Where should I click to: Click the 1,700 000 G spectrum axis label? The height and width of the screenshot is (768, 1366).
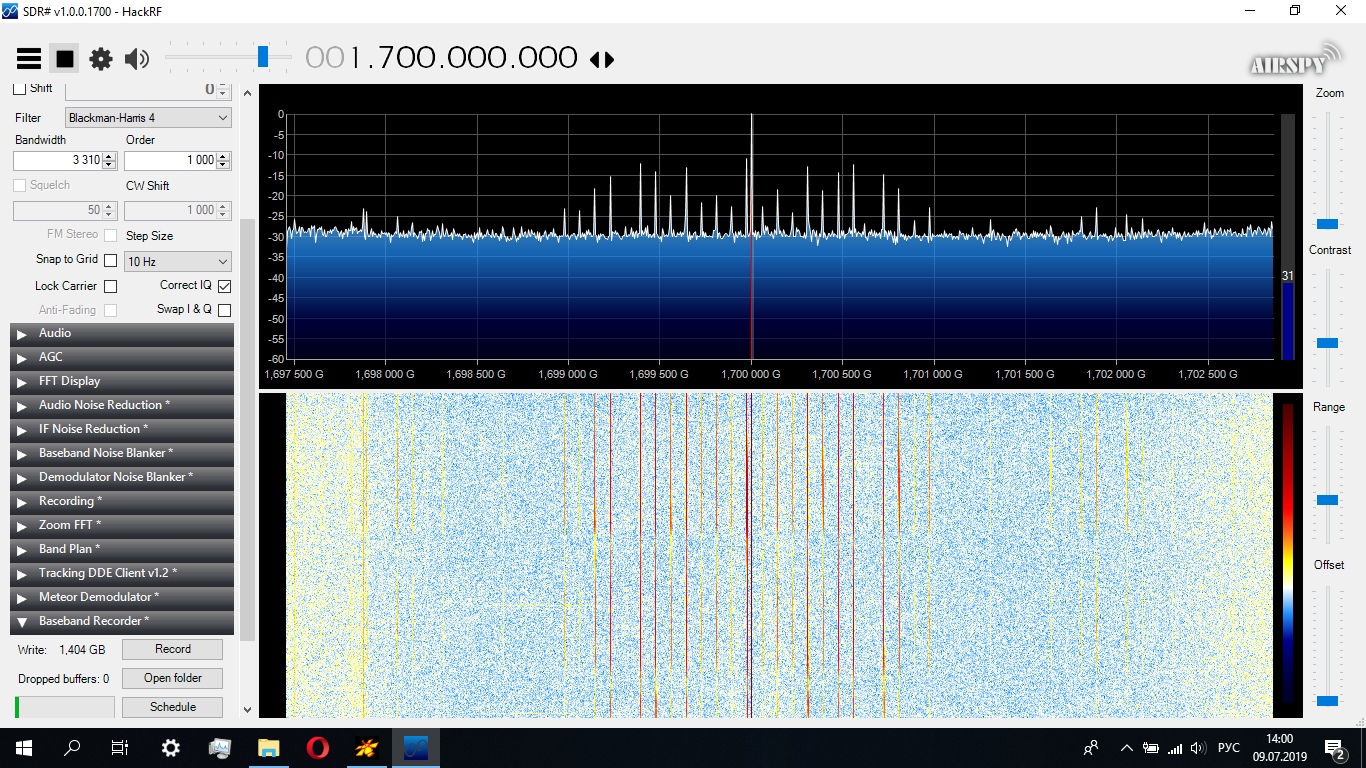751,375
